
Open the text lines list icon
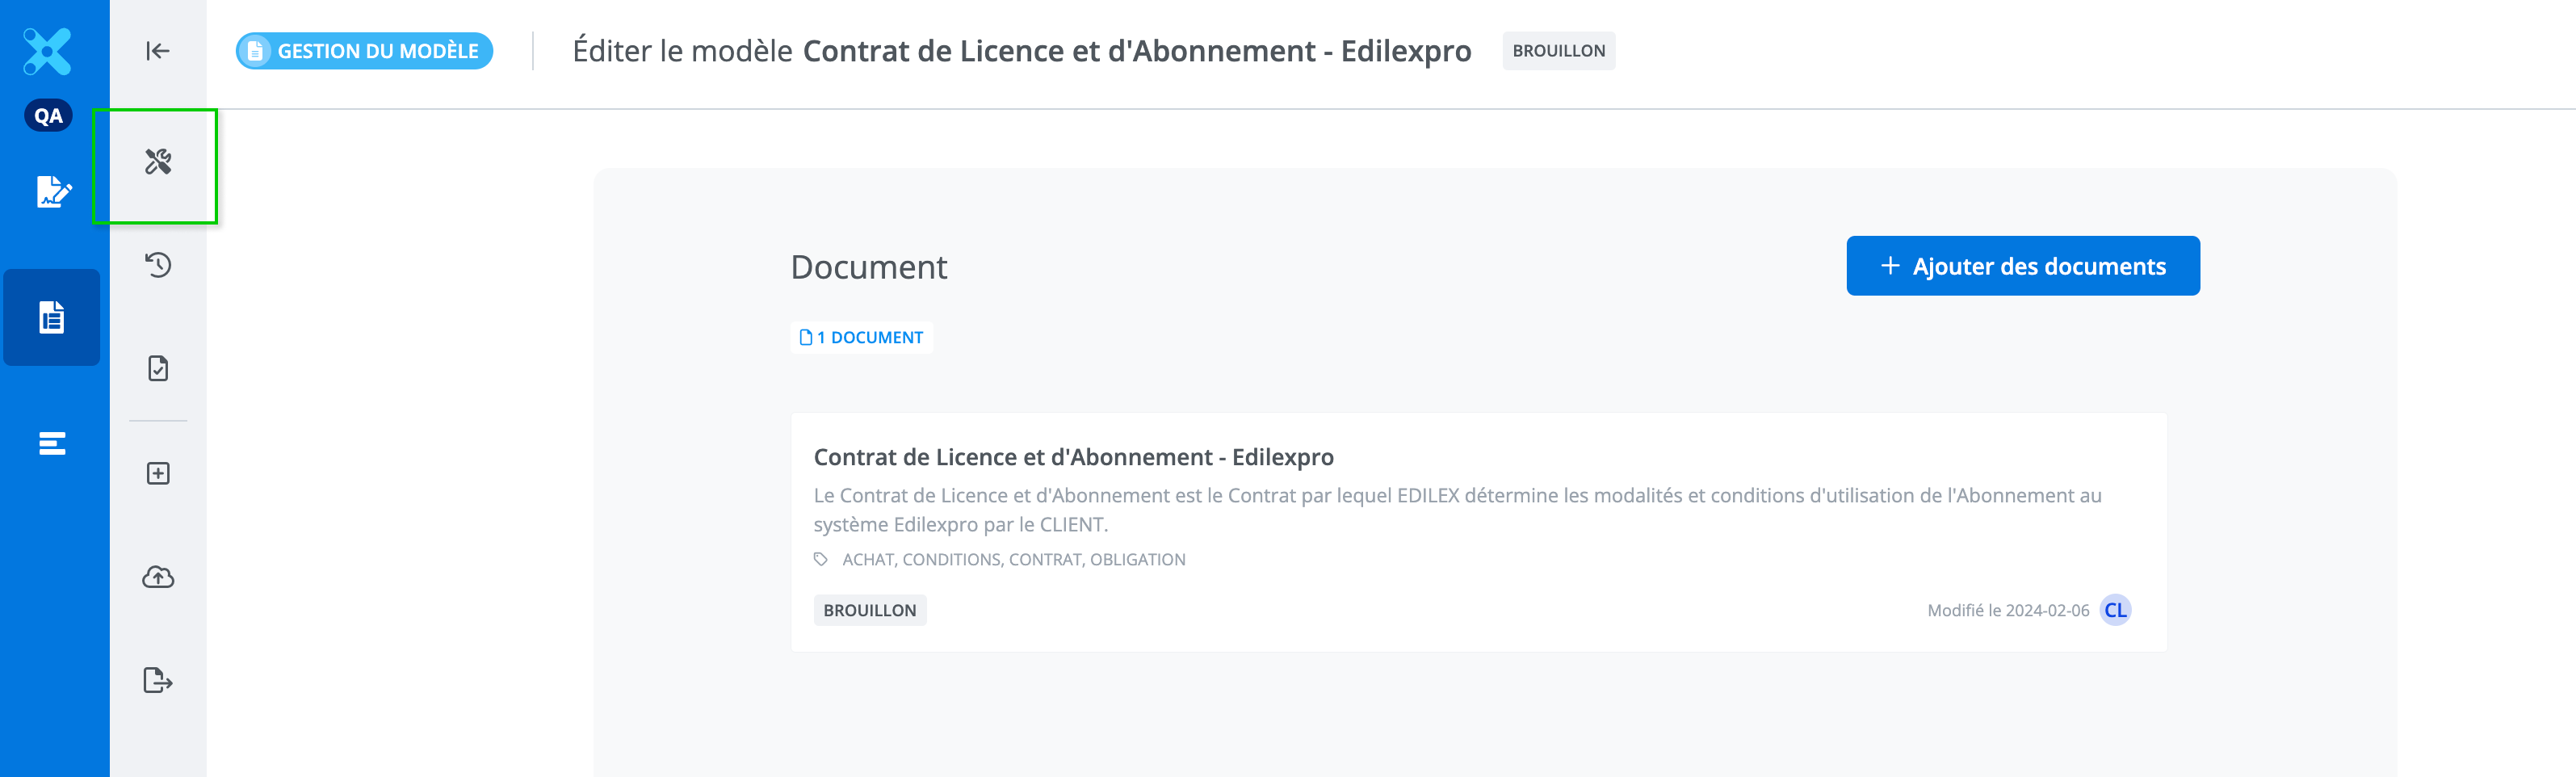[52, 443]
